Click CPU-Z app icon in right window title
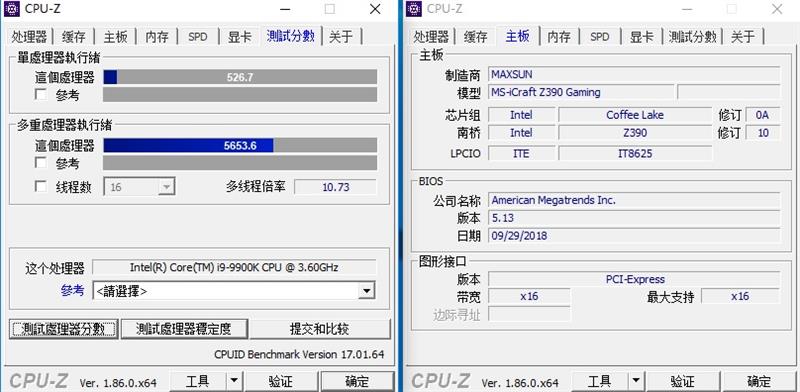Screen dimensions: 800x392 coord(414,9)
